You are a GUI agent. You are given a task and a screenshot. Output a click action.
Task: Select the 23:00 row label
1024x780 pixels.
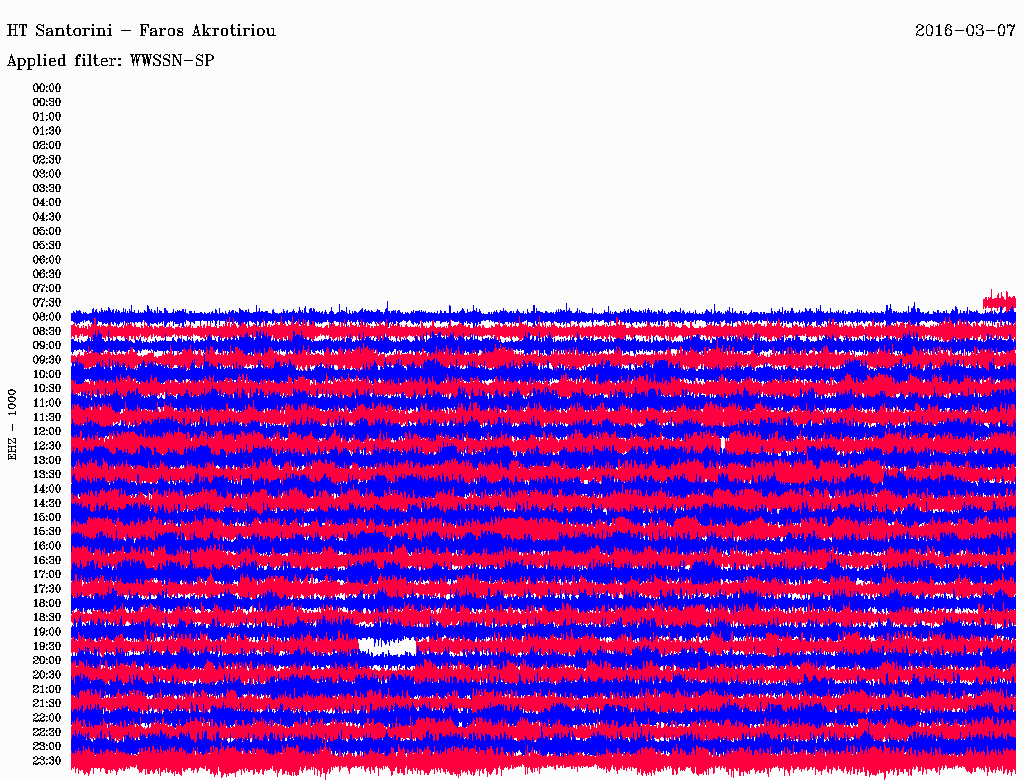tap(47, 746)
